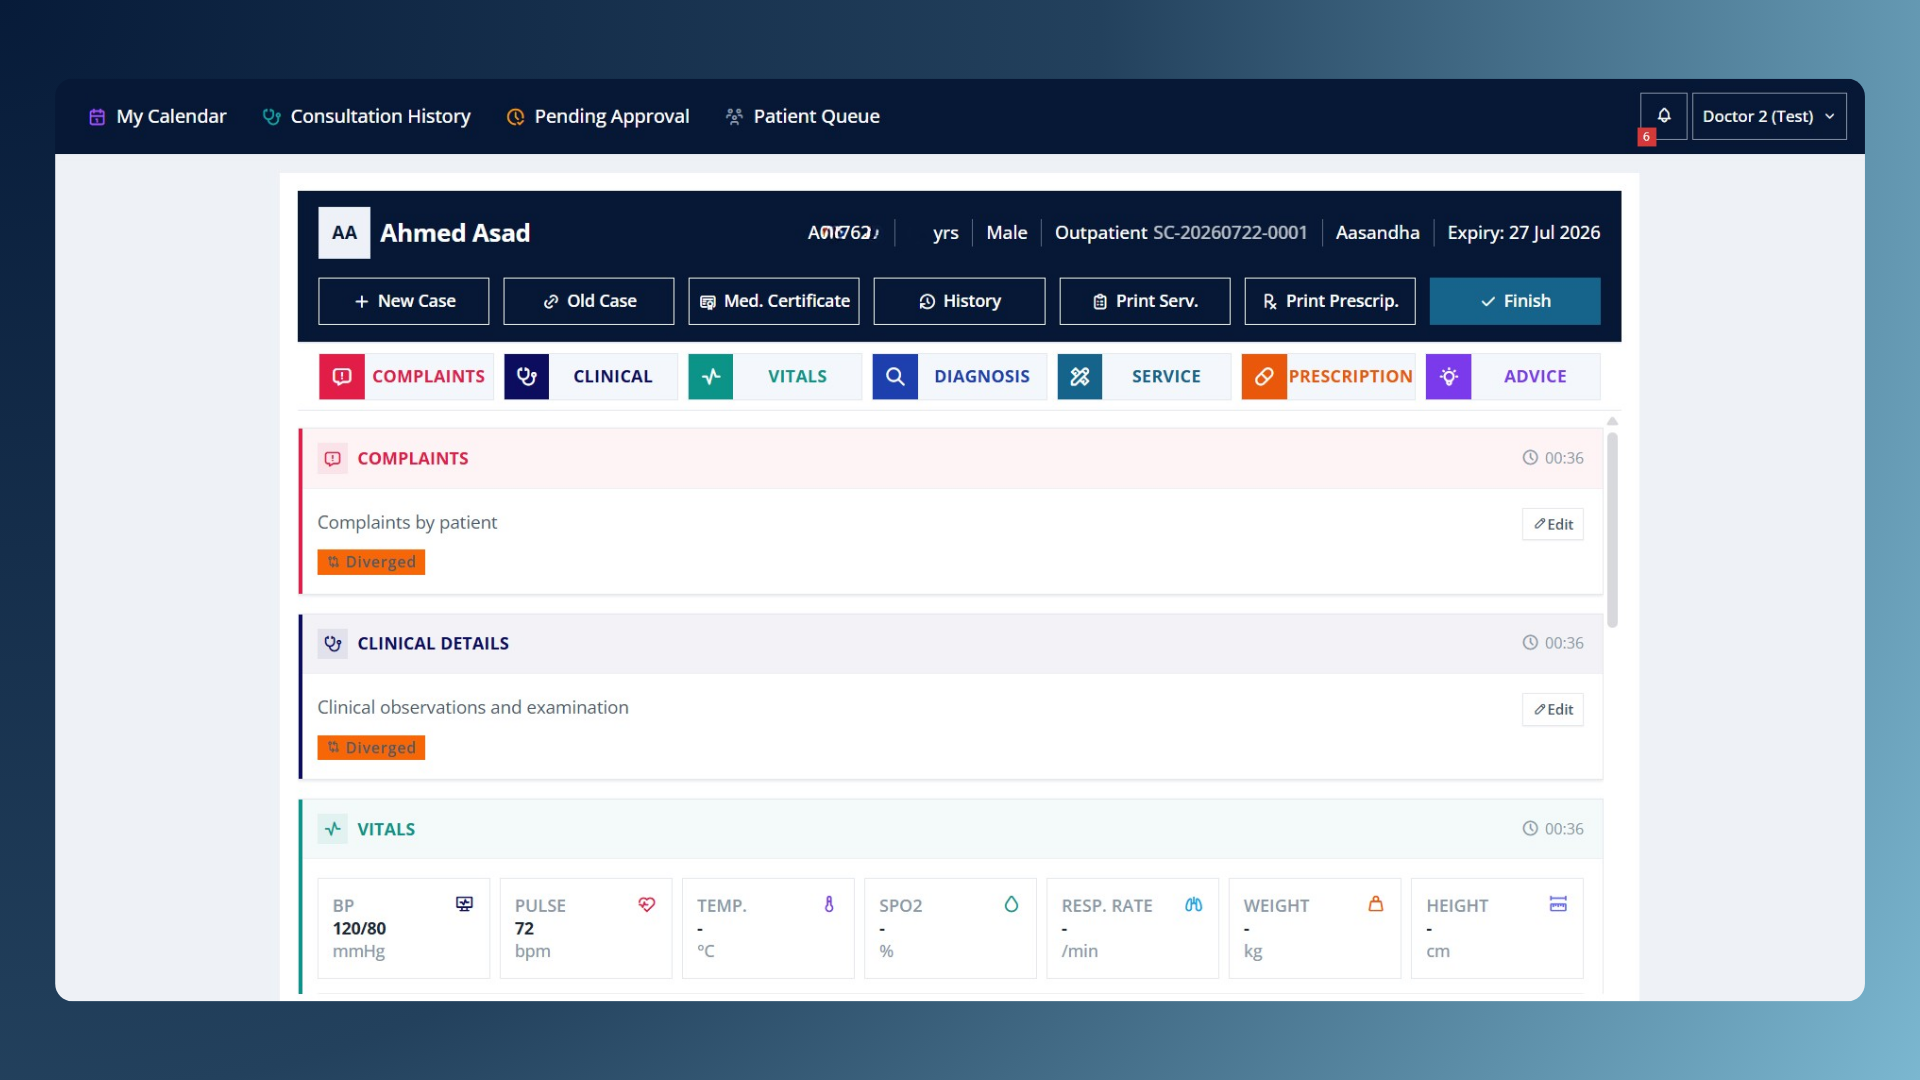Viewport: 1920px width, 1080px height.
Task: Switch to the DIAGNOSIS tab
Action: coord(959,376)
